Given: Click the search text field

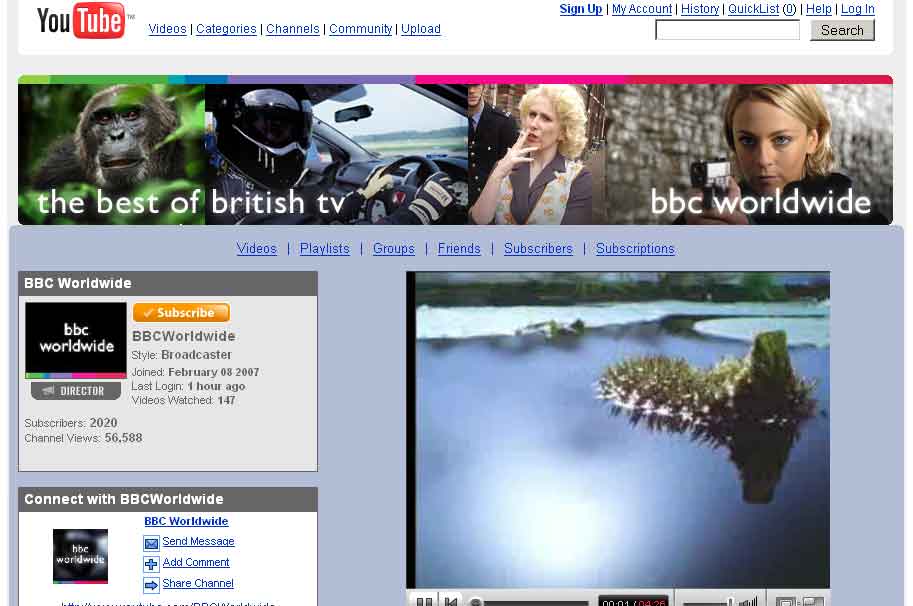Looking at the screenshot, I should [x=727, y=30].
